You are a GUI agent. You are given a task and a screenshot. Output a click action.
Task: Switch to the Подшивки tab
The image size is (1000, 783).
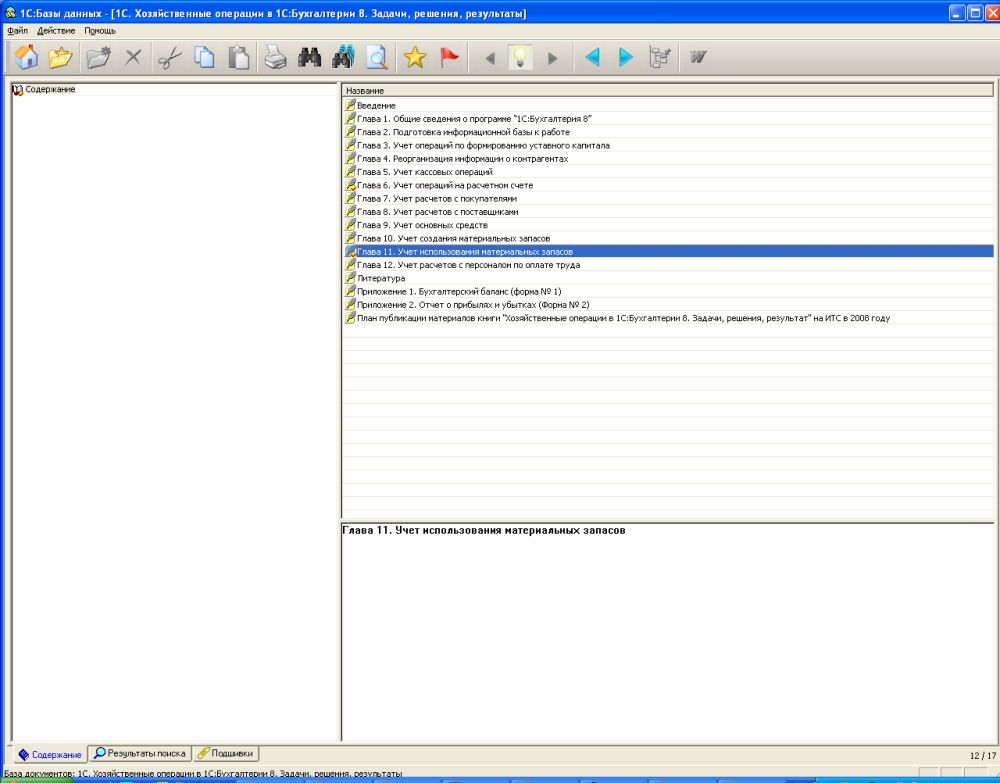225,753
